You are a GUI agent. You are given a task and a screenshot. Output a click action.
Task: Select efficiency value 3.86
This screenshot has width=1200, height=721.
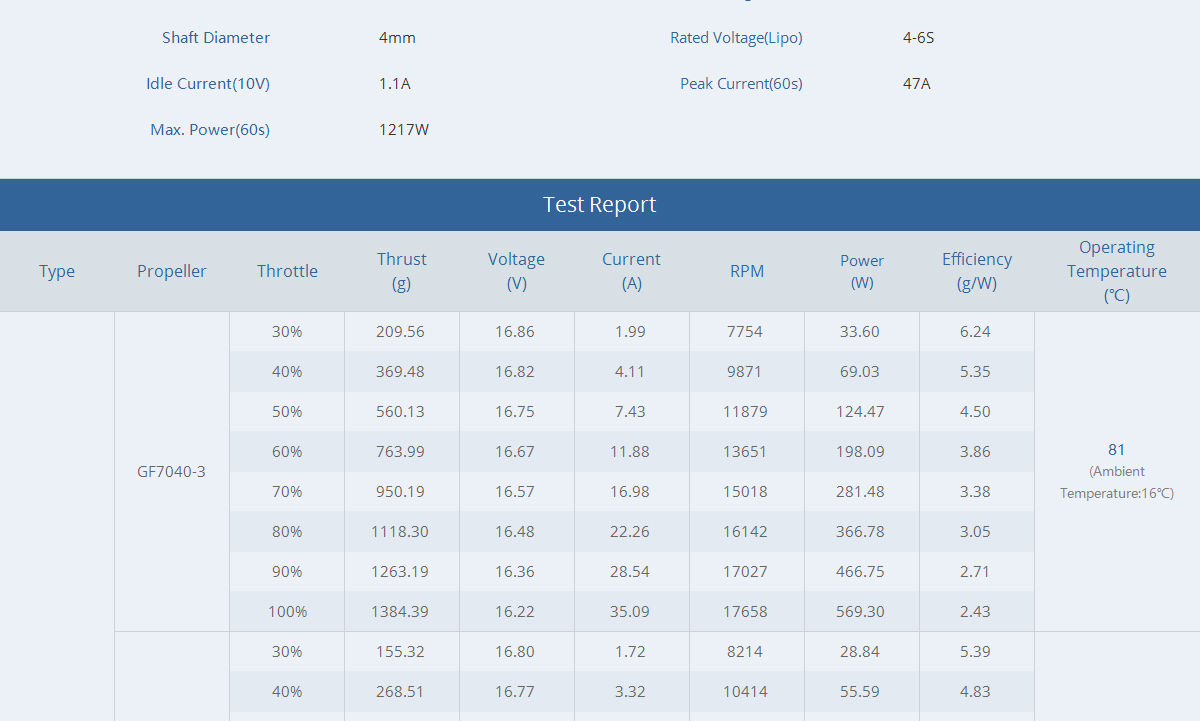pos(975,451)
